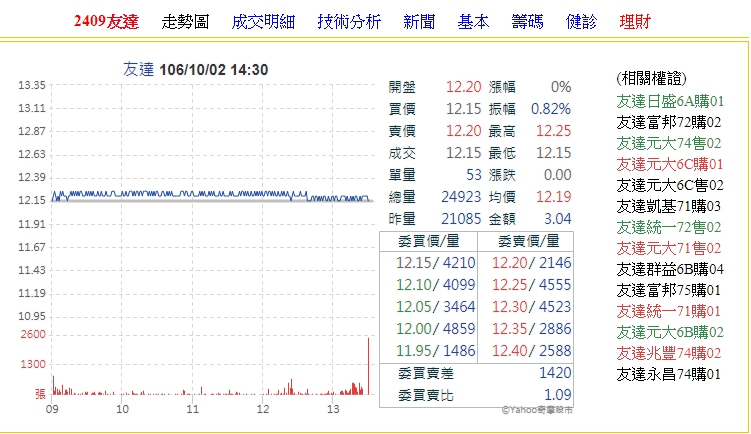The width and height of the screenshot is (751, 434).
Task: Click the 健診 tab
Action: point(581,21)
